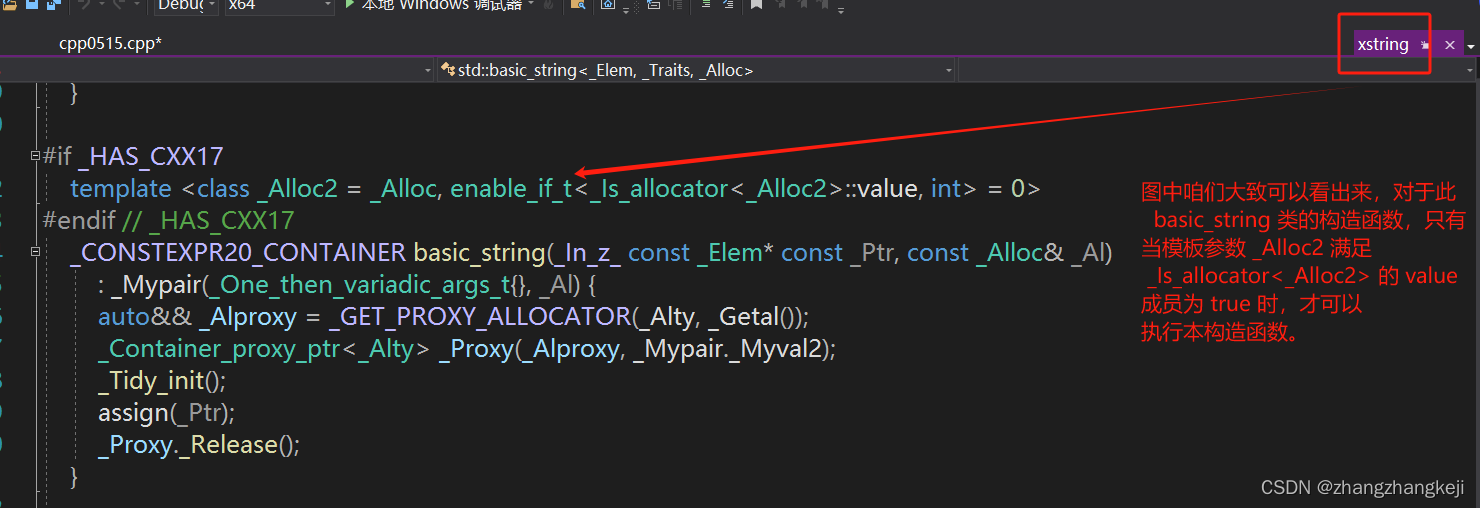The image size is (1480, 508).
Task: Click the _Tidy_init() call
Action: click(x=163, y=381)
